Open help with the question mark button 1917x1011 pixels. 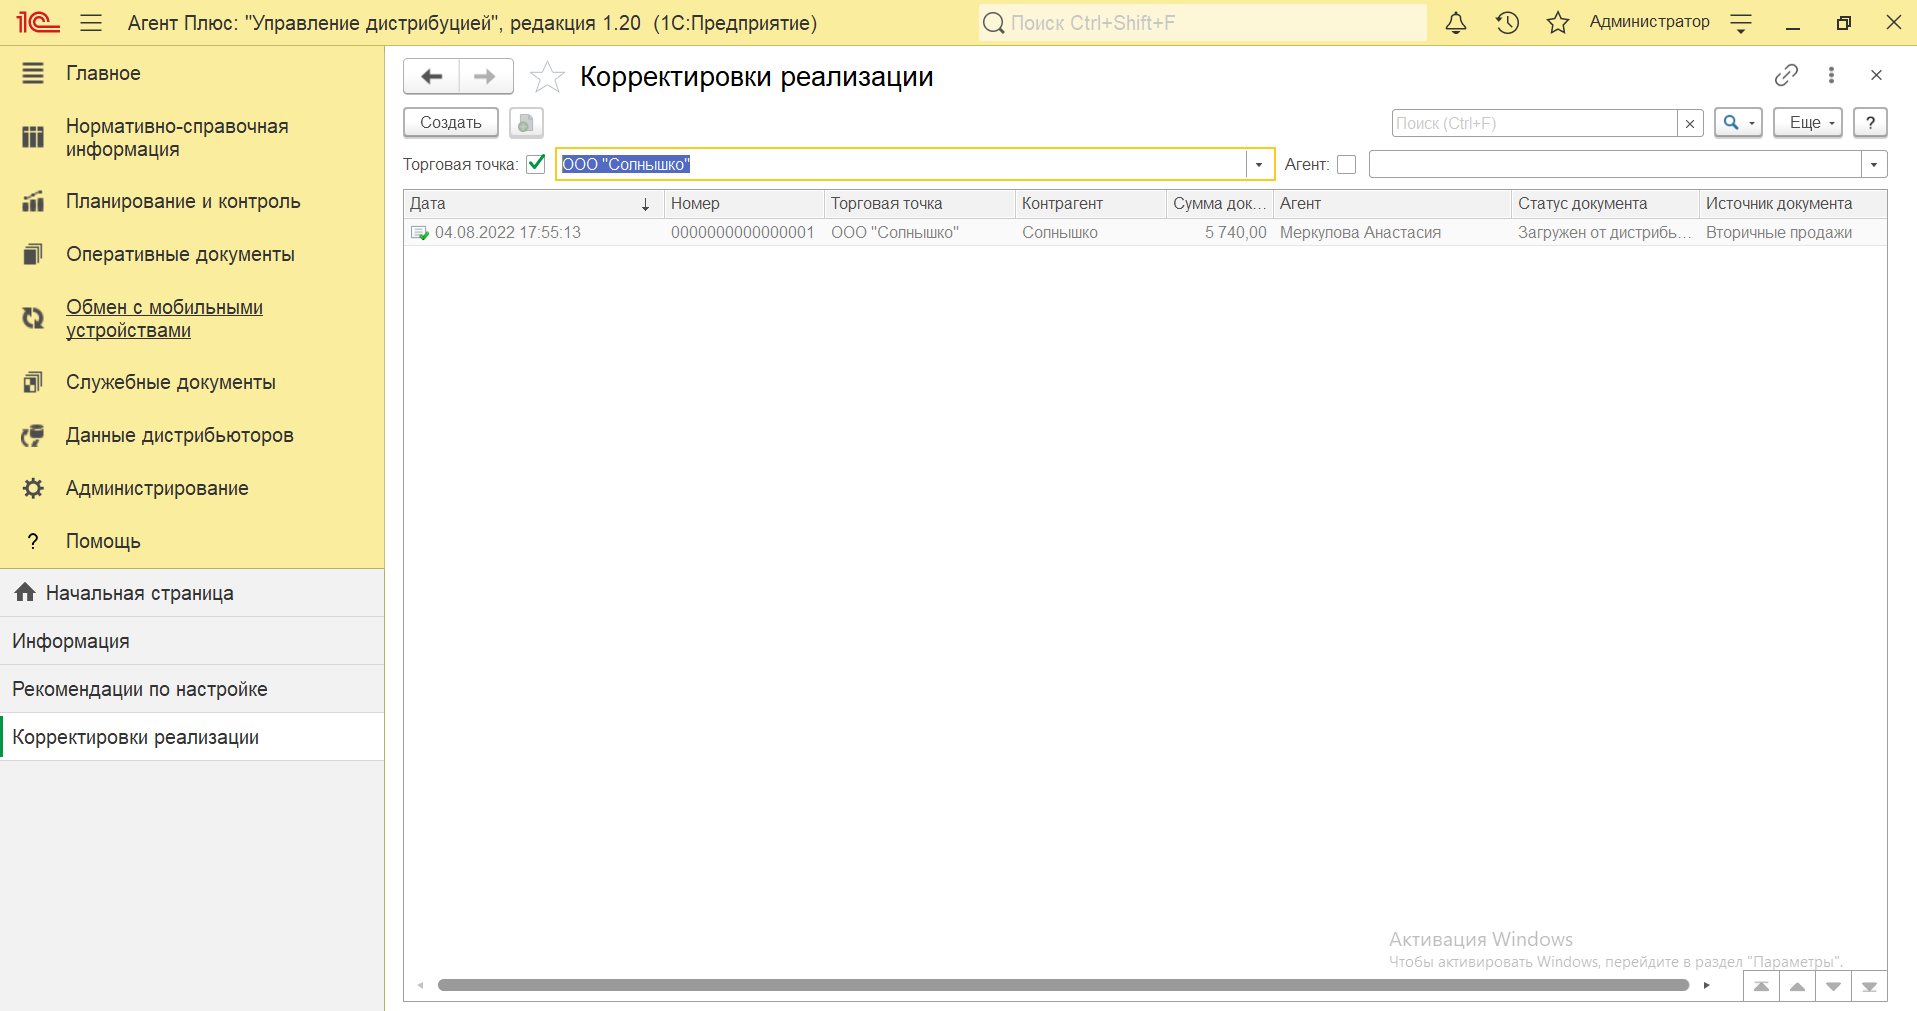coord(1870,123)
